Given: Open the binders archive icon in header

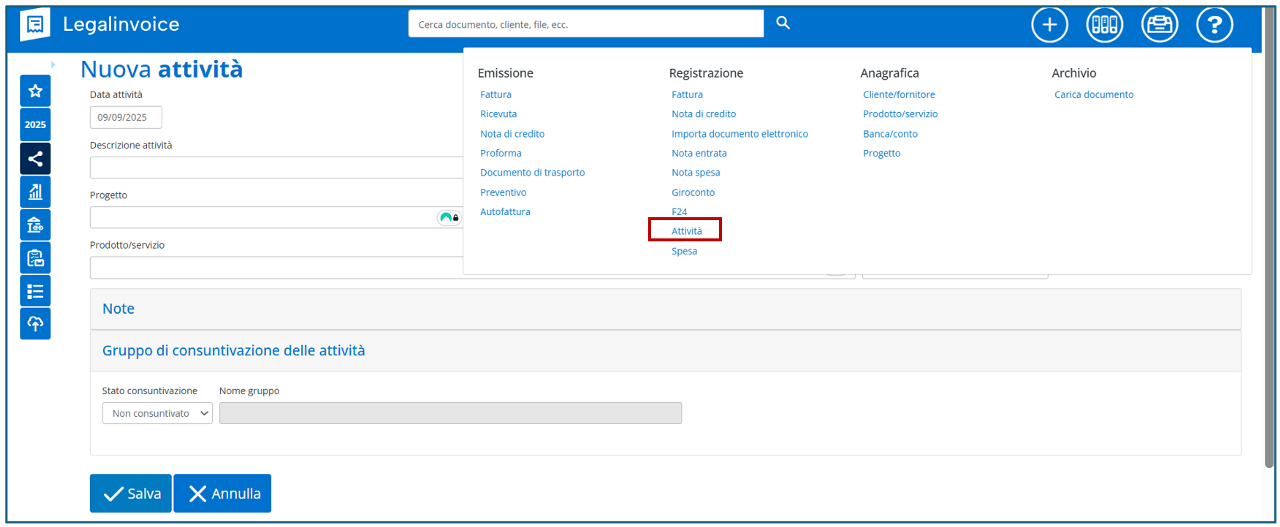Looking at the screenshot, I should pos(1104,25).
